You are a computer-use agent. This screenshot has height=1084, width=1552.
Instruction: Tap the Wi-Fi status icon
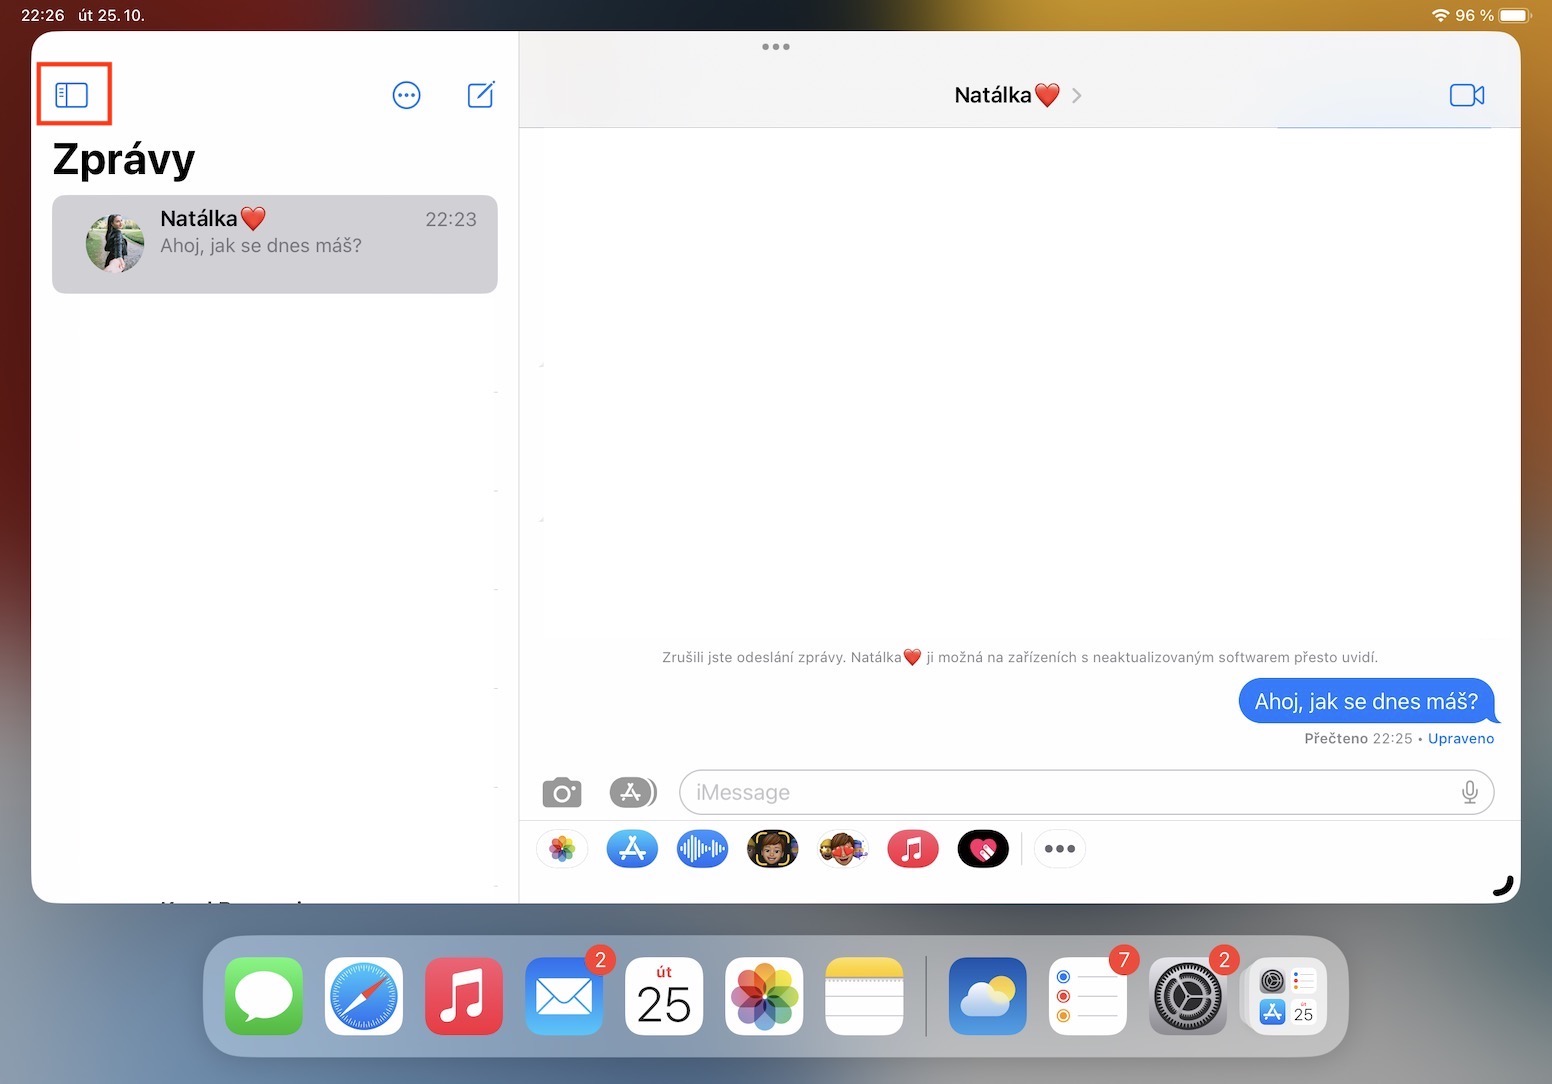coord(1441,15)
